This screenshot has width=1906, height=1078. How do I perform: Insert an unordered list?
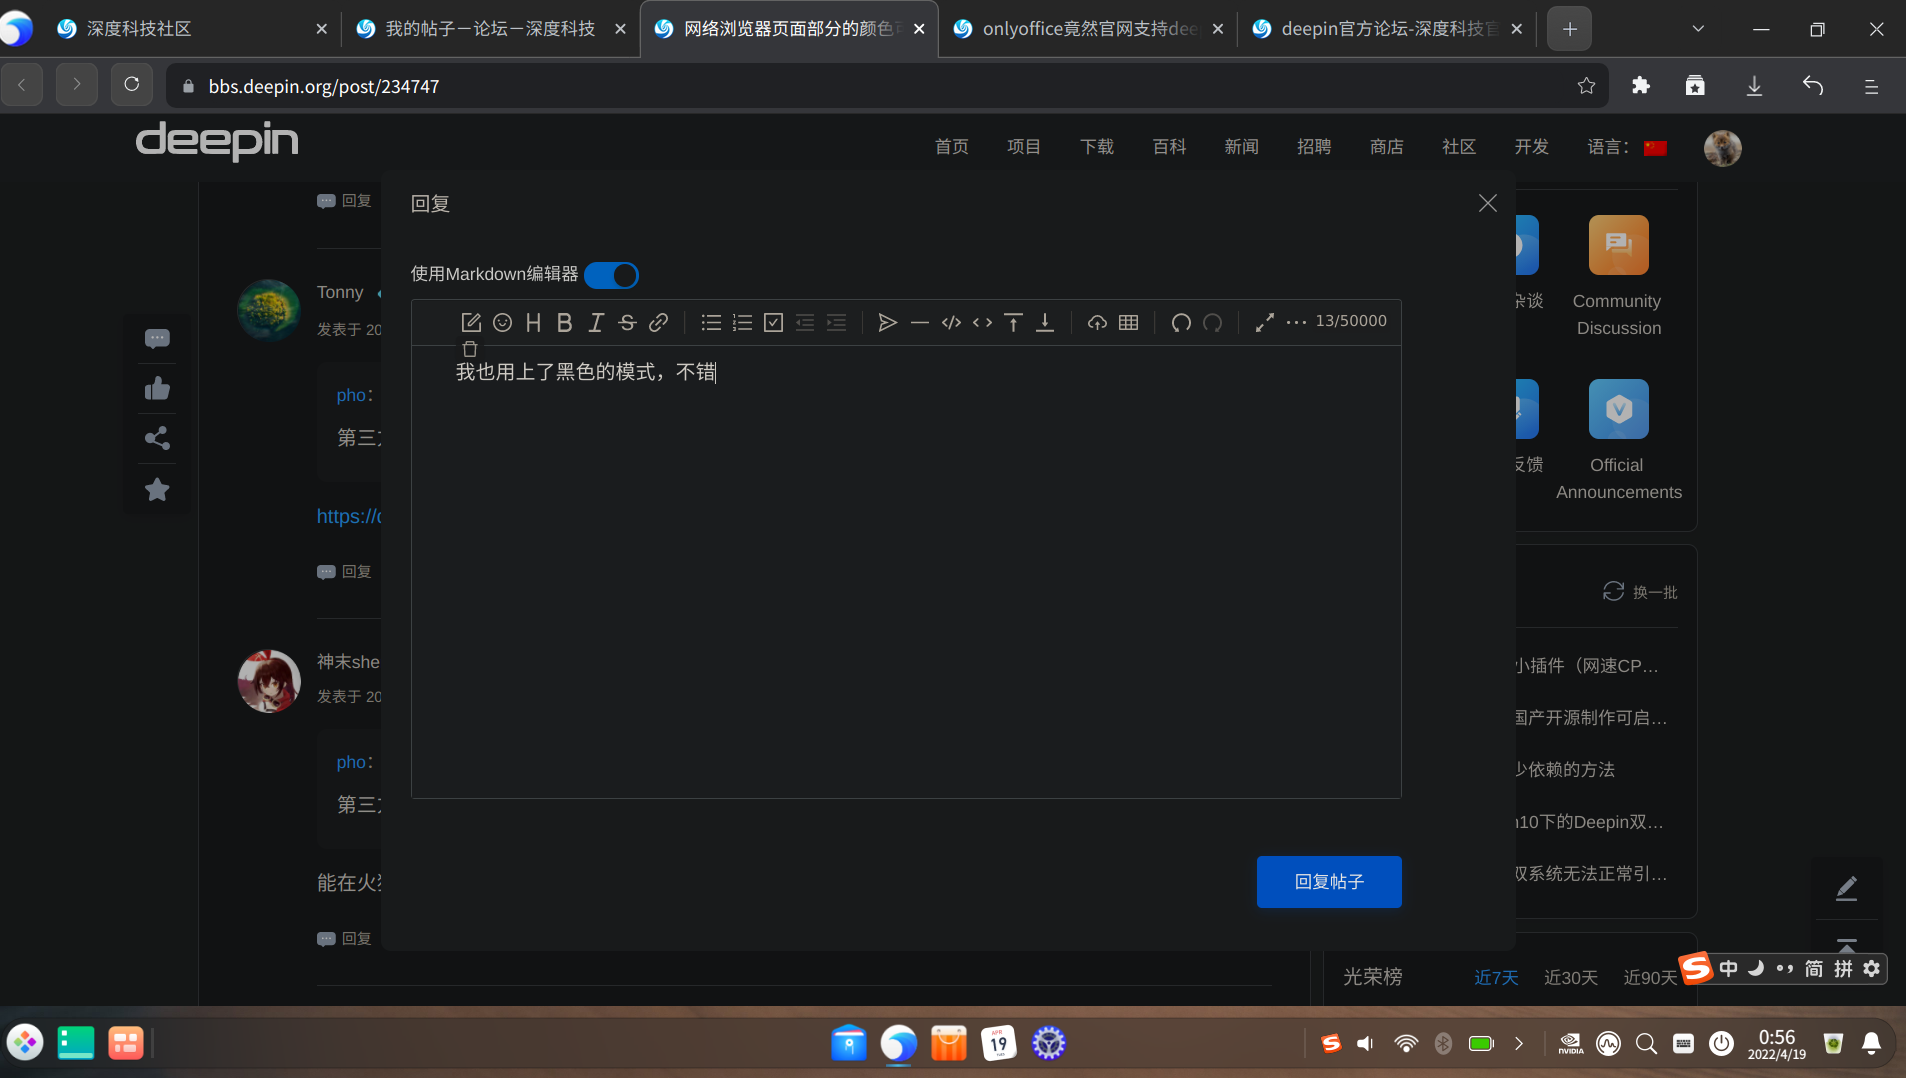[711, 322]
